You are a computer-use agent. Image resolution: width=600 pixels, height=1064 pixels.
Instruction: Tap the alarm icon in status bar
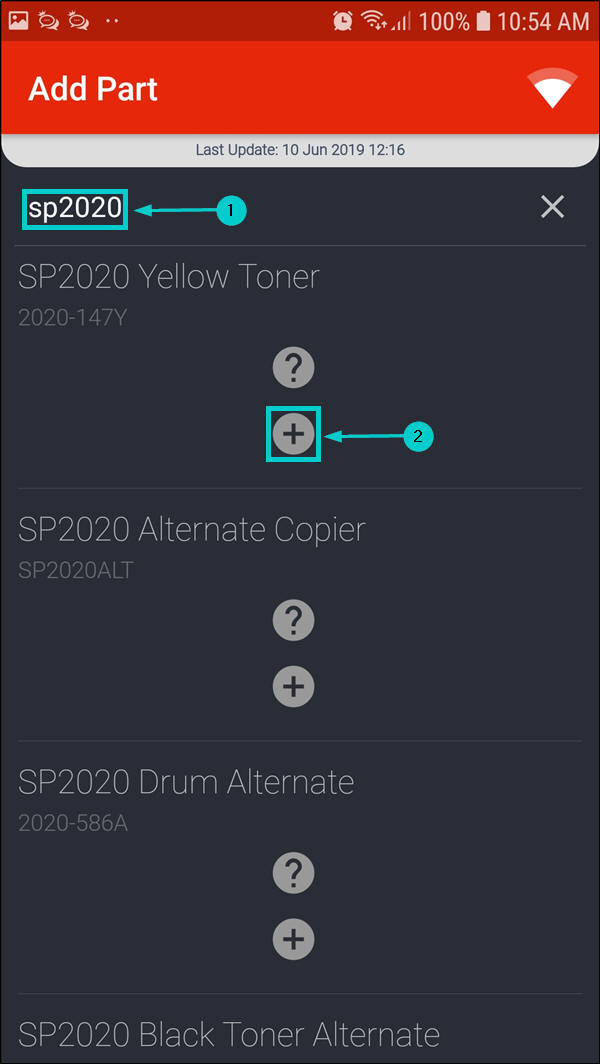[343, 20]
